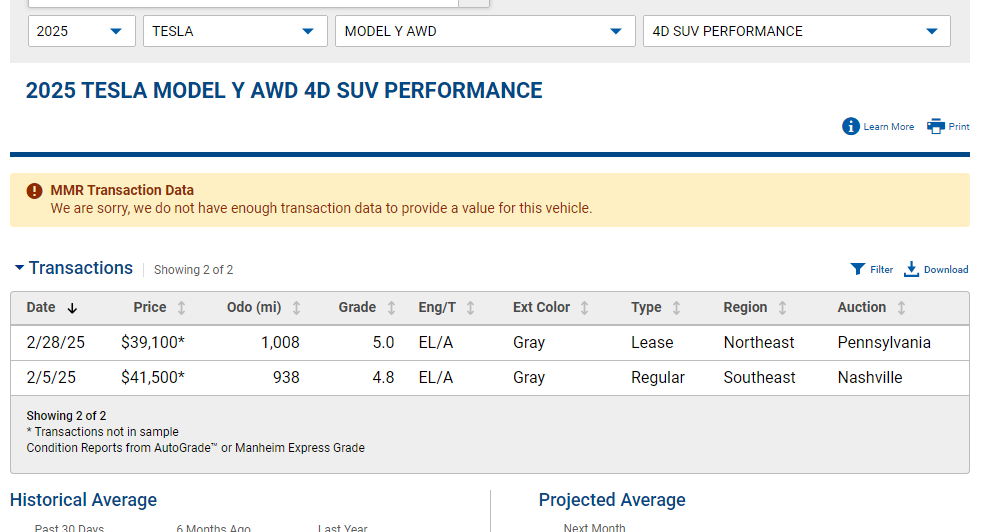This screenshot has height=532, width=1007.
Task: Click the Regular type cell
Action: [x=658, y=377]
